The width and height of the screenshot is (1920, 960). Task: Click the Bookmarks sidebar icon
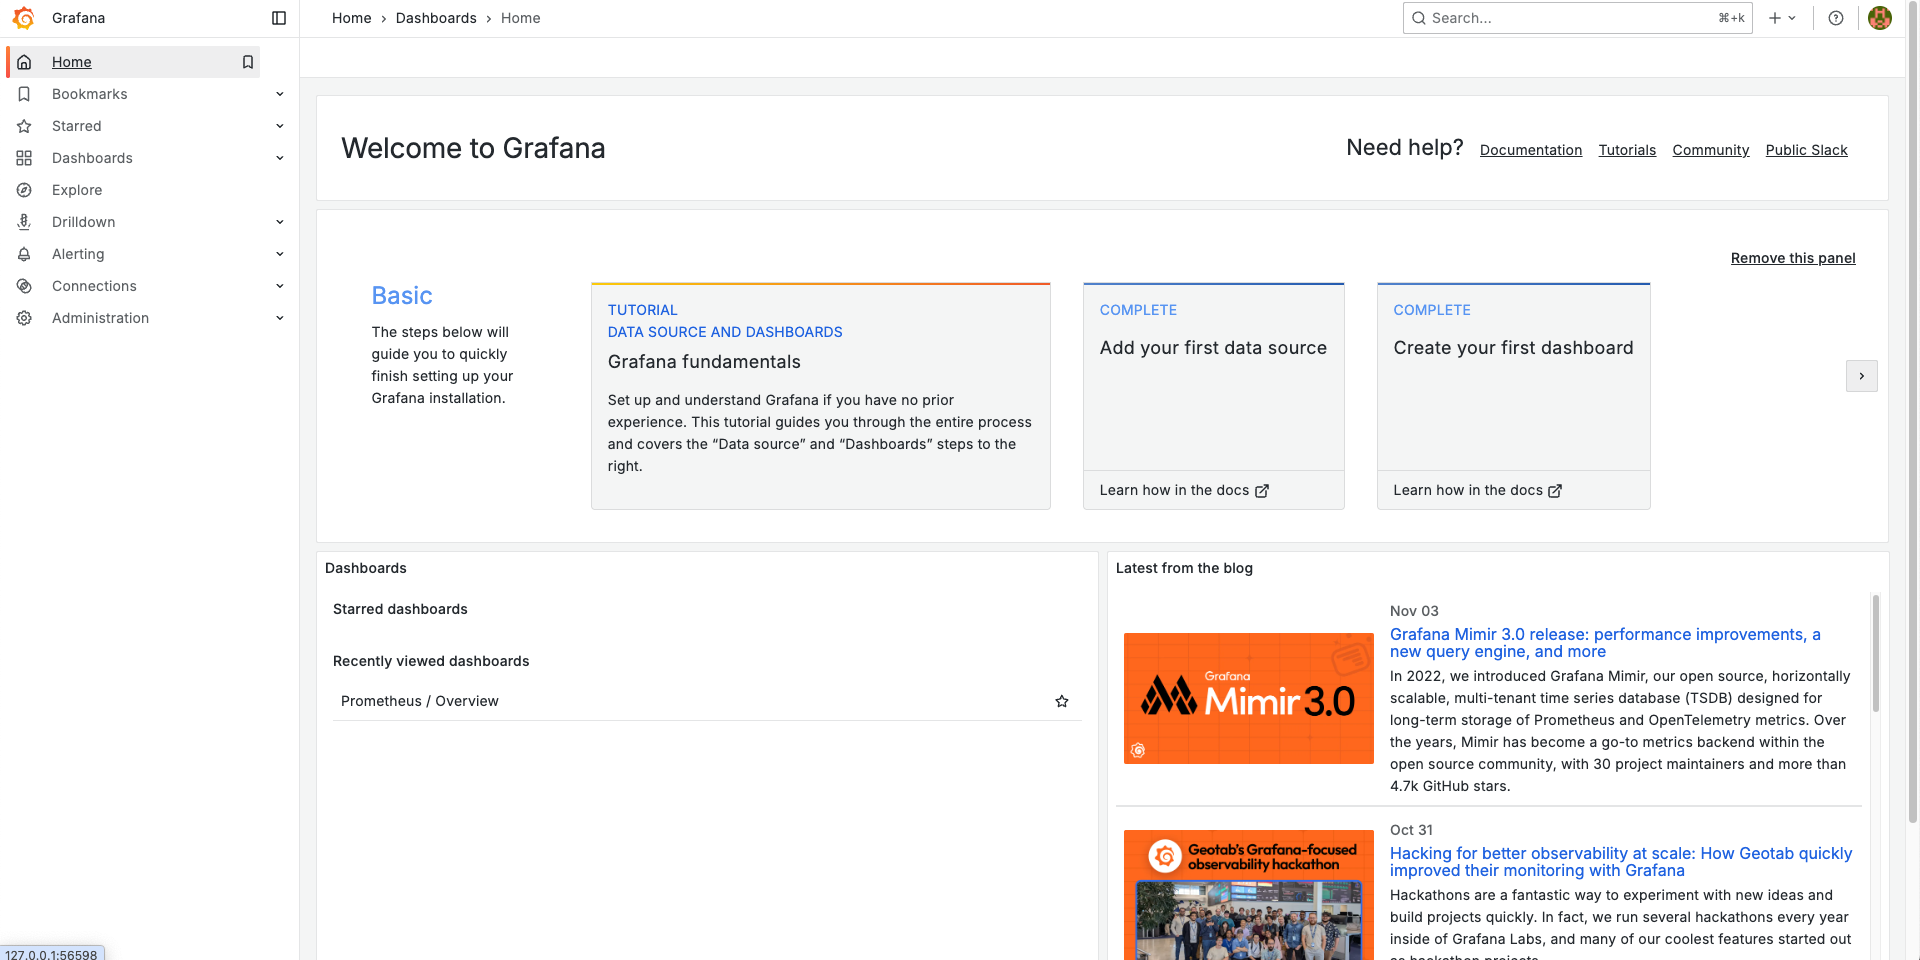[24, 94]
